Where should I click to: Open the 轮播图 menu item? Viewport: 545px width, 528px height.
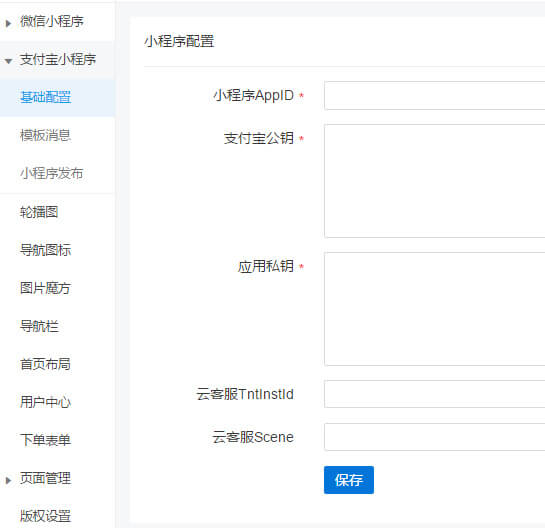coord(39,212)
